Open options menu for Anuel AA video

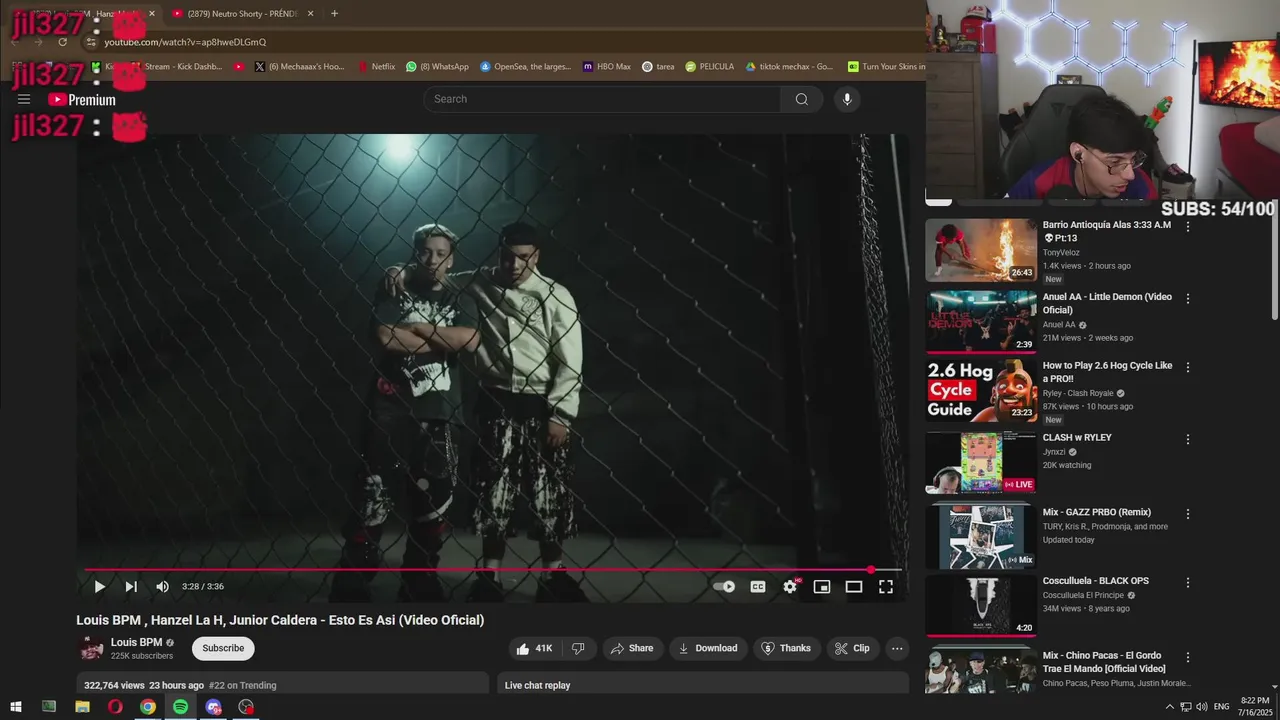pyautogui.click(x=1188, y=299)
